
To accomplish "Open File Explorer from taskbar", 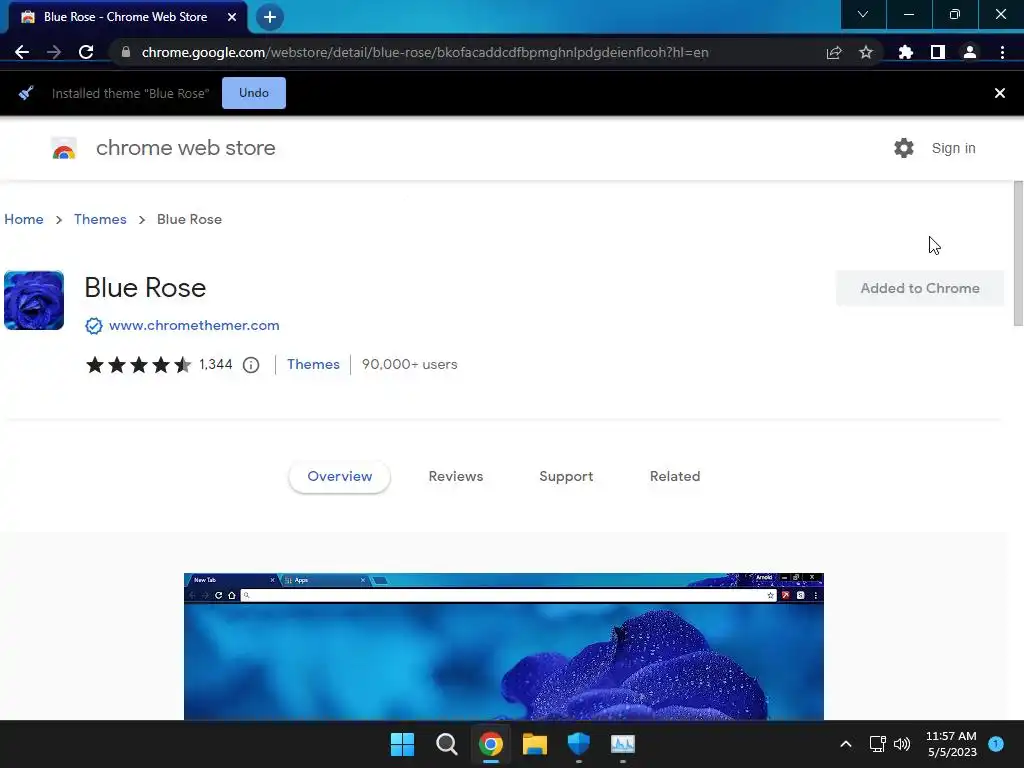I will point(534,744).
